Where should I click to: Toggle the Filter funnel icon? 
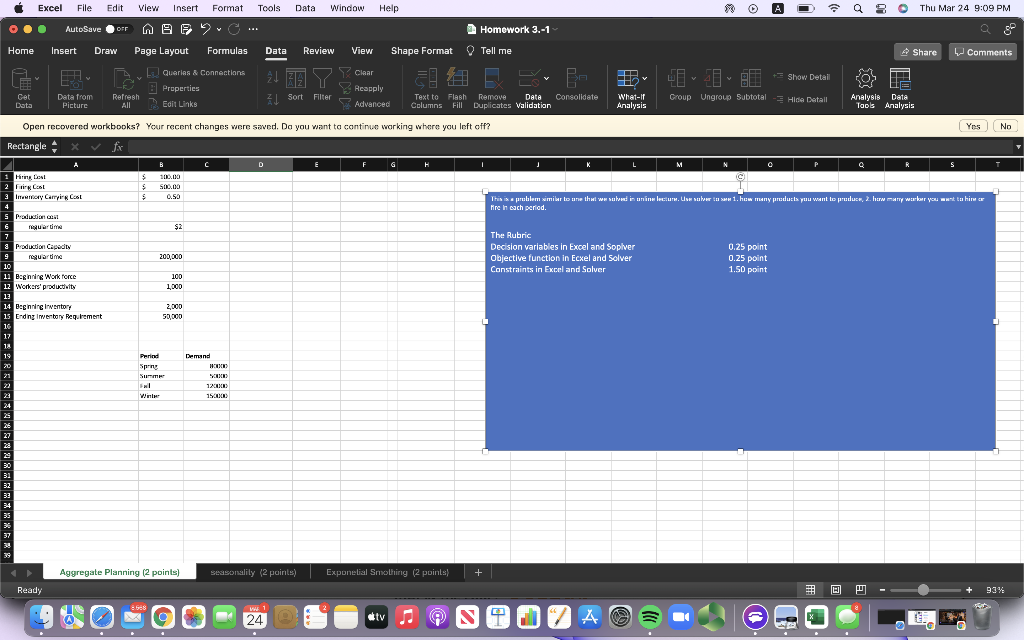point(322,84)
